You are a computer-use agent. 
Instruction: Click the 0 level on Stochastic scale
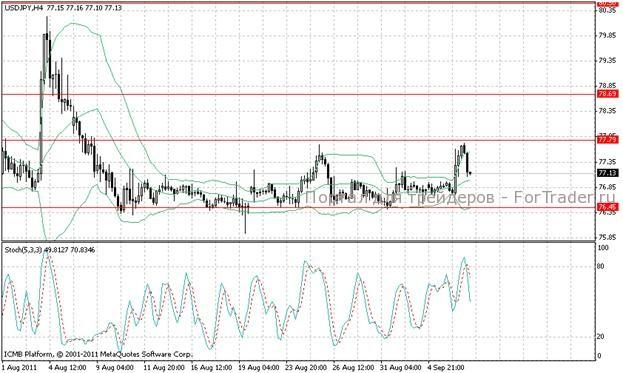click(600, 356)
